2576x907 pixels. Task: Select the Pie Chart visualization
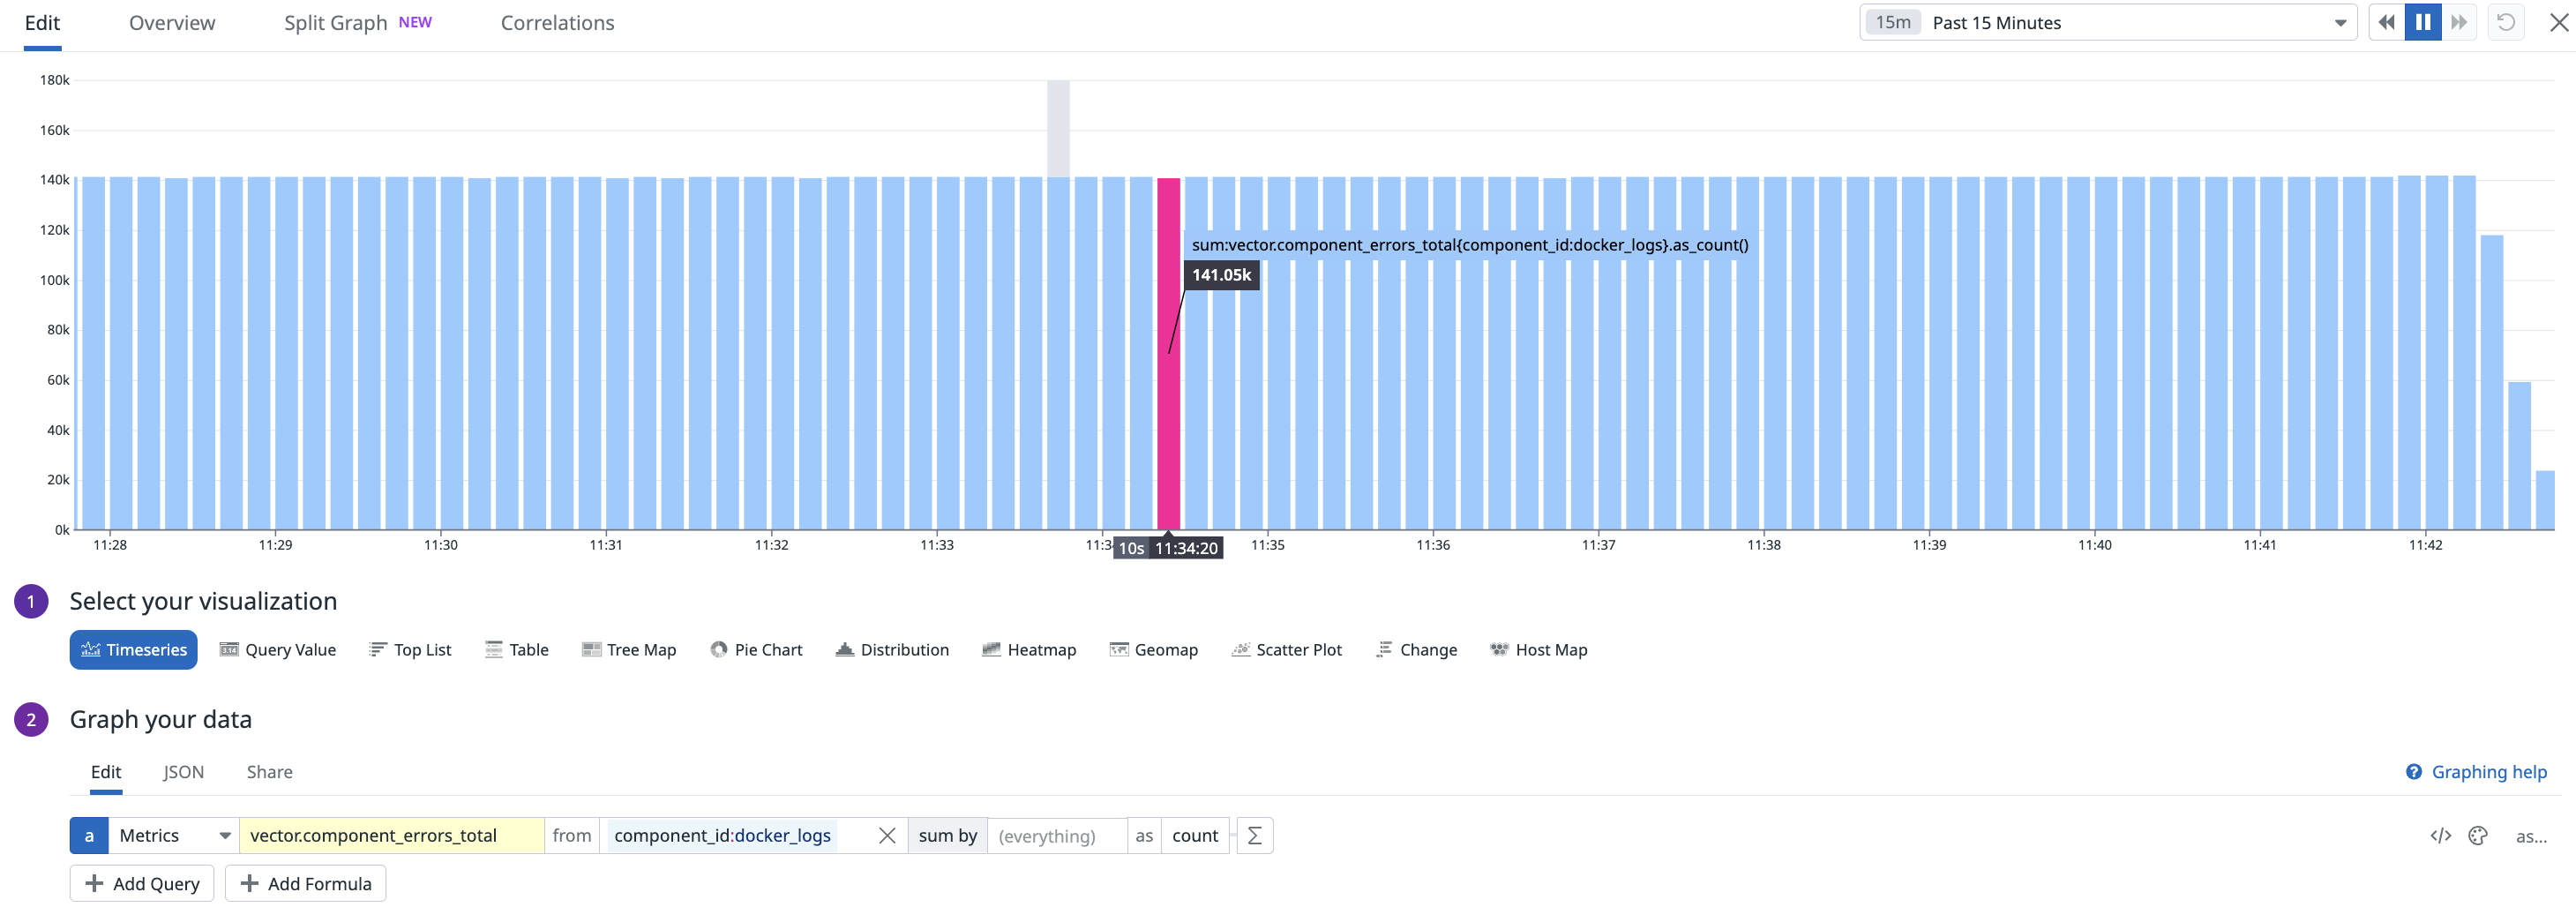pos(757,649)
